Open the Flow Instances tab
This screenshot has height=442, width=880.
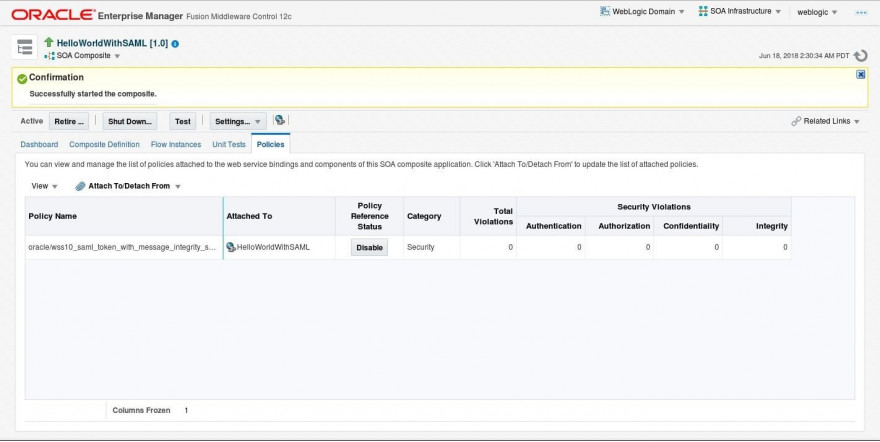[x=176, y=145]
